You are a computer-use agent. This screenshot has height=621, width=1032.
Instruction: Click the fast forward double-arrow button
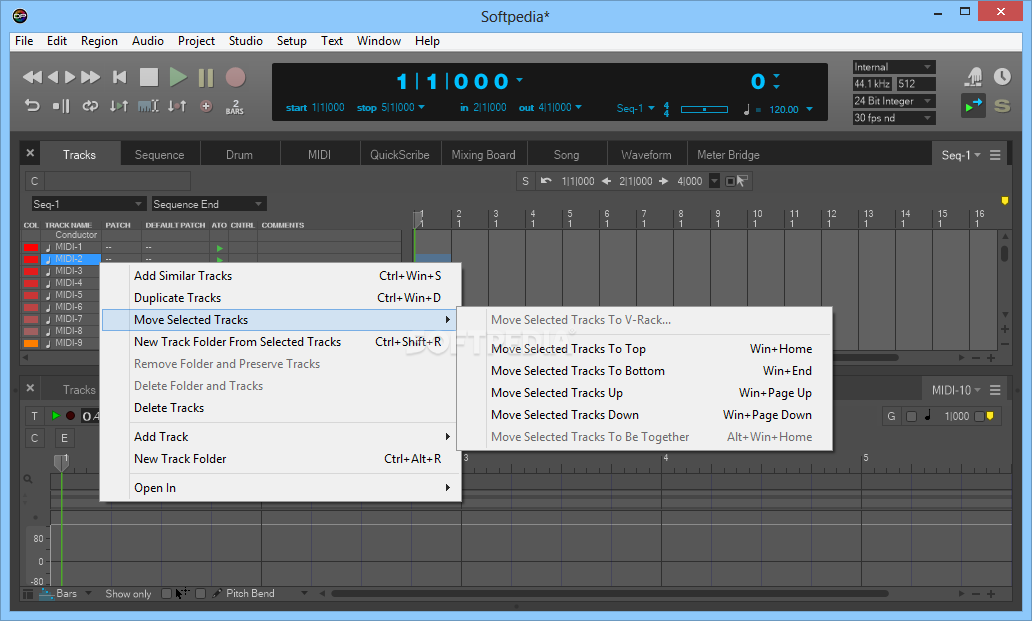coord(90,78)
